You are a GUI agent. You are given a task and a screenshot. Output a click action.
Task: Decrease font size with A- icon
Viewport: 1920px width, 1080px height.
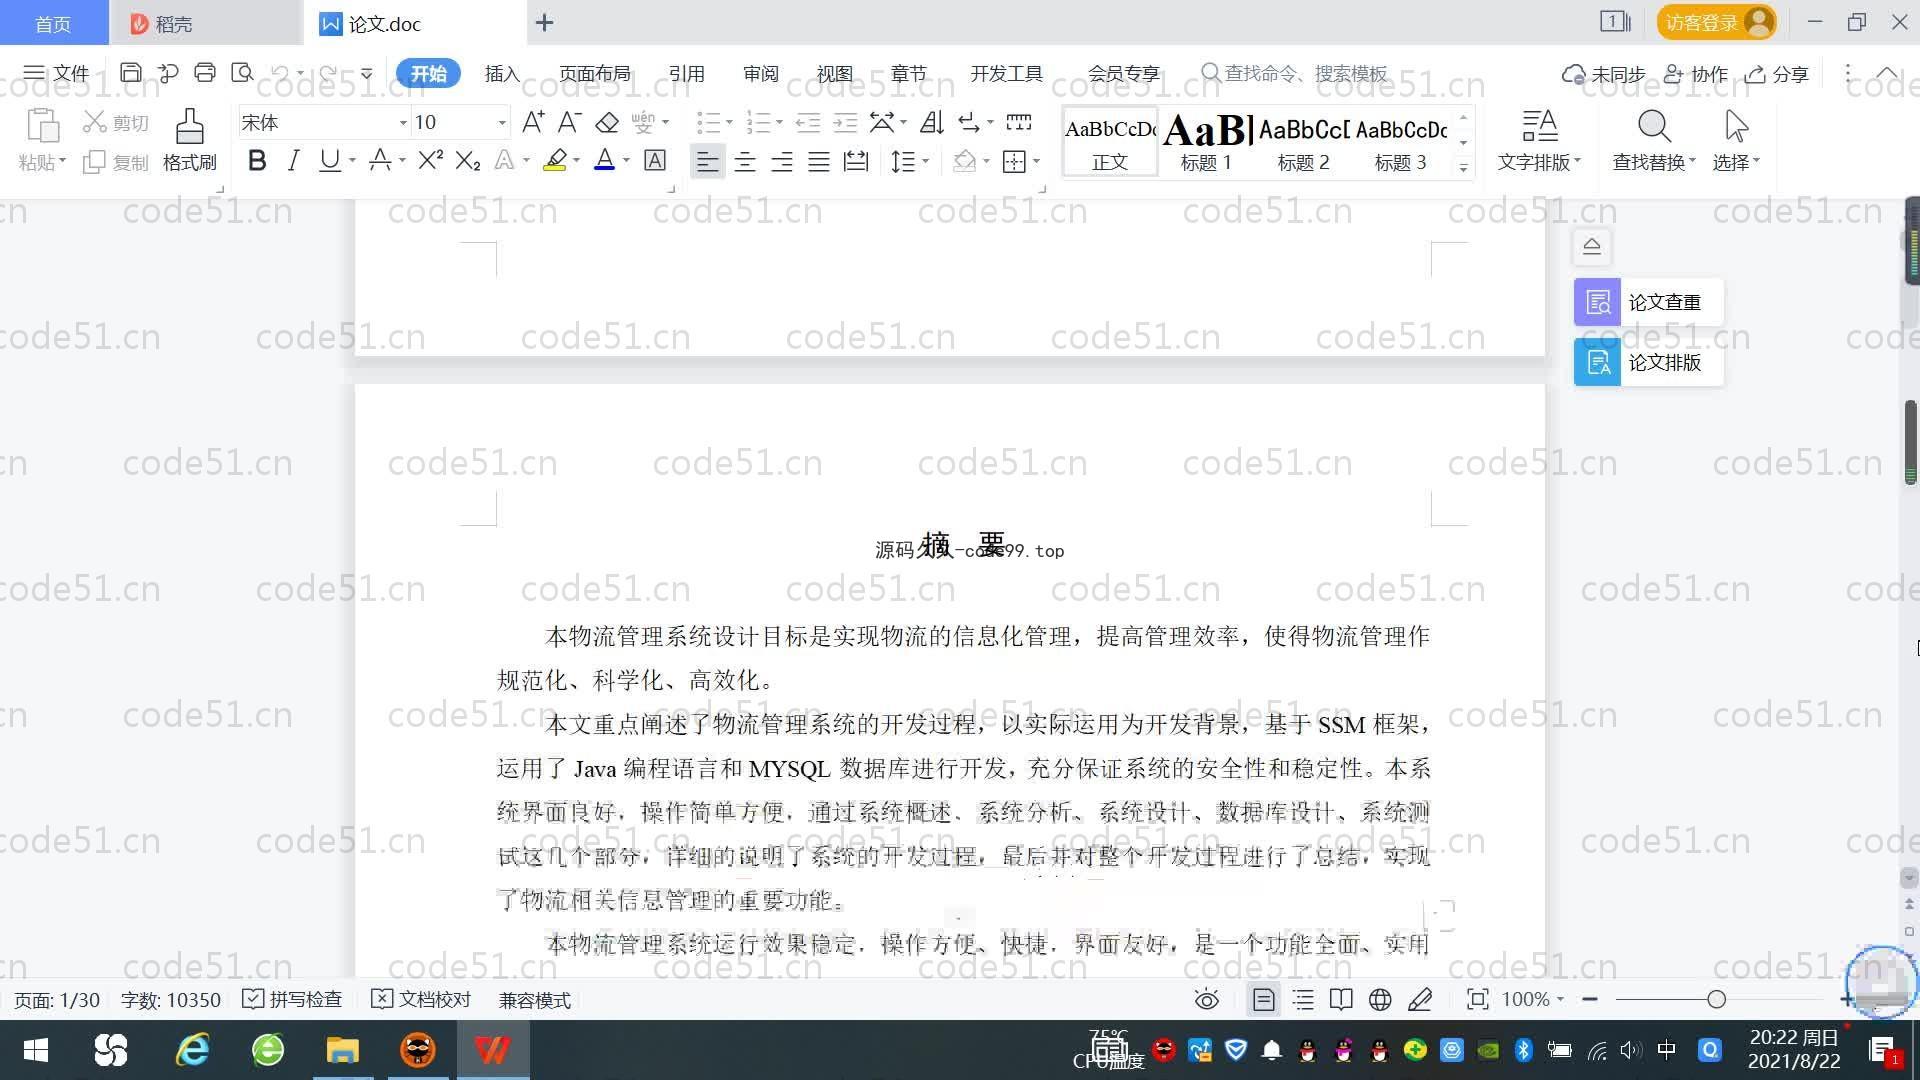[x=569, y=122]
